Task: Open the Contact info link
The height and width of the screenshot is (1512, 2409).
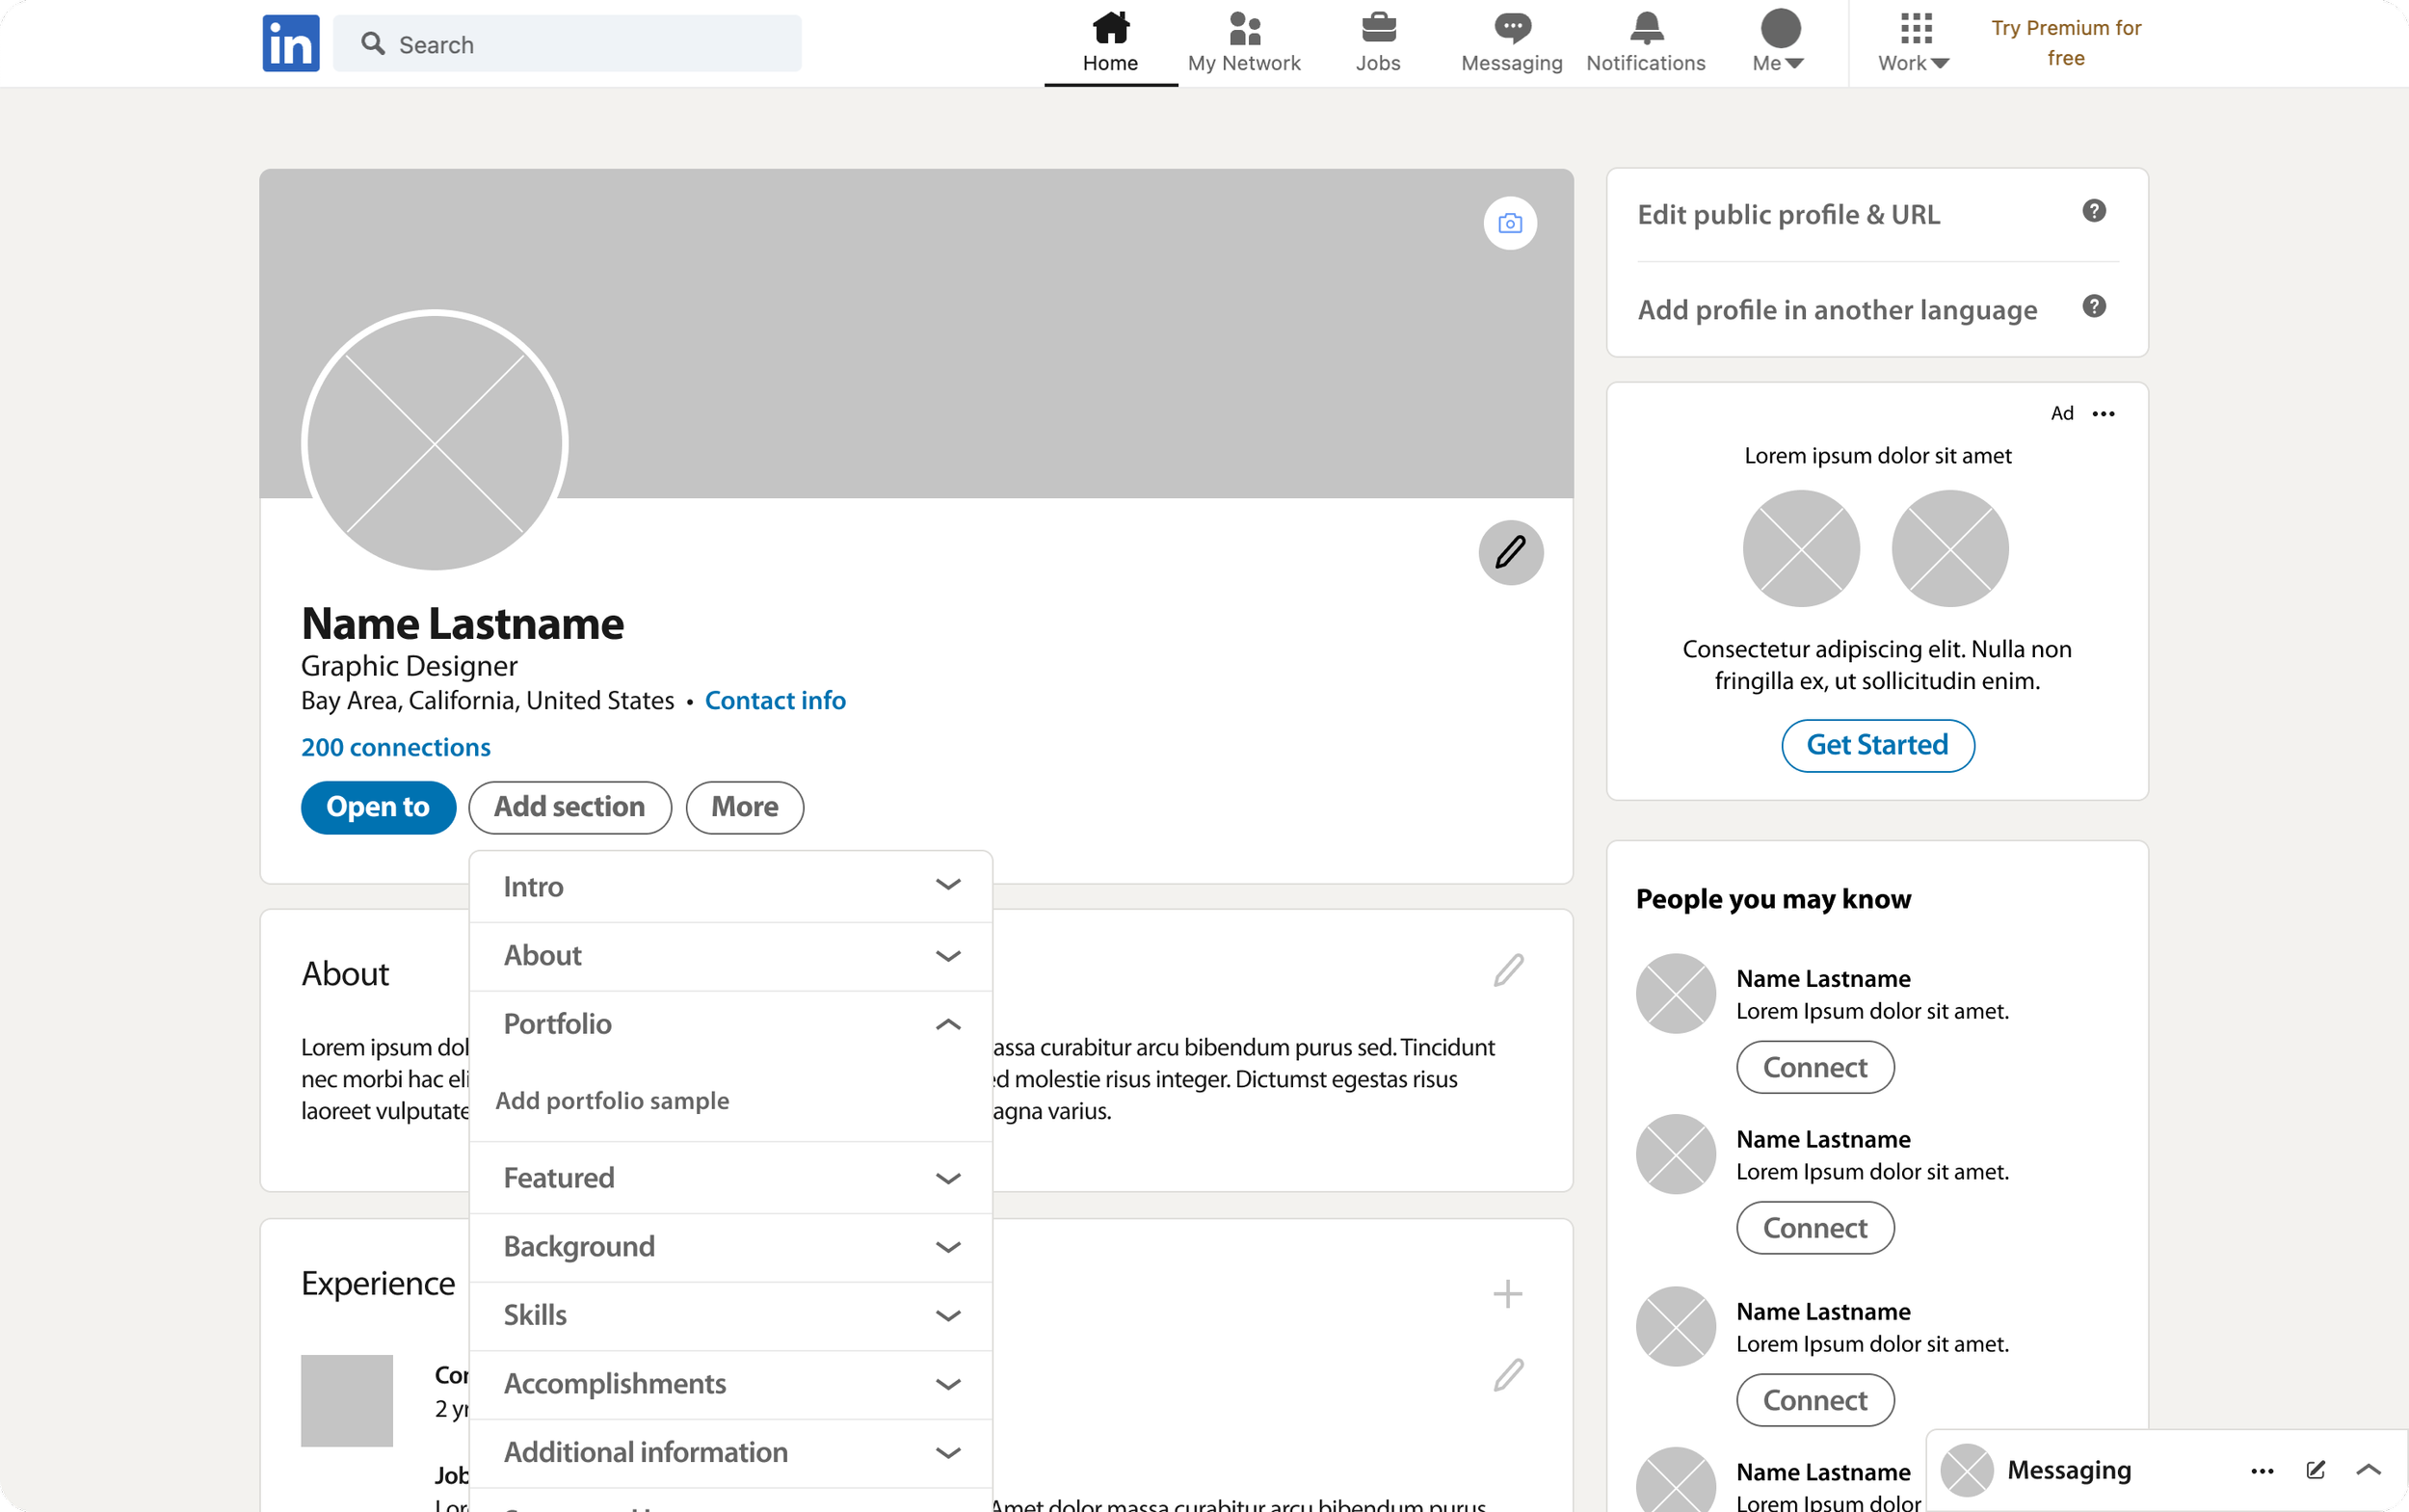Action: coord(775,700)
